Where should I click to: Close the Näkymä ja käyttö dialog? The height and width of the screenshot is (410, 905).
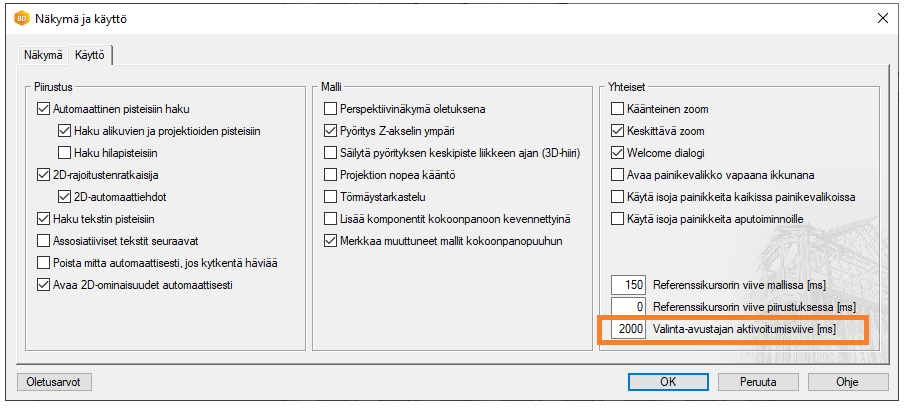click(881, 19)
